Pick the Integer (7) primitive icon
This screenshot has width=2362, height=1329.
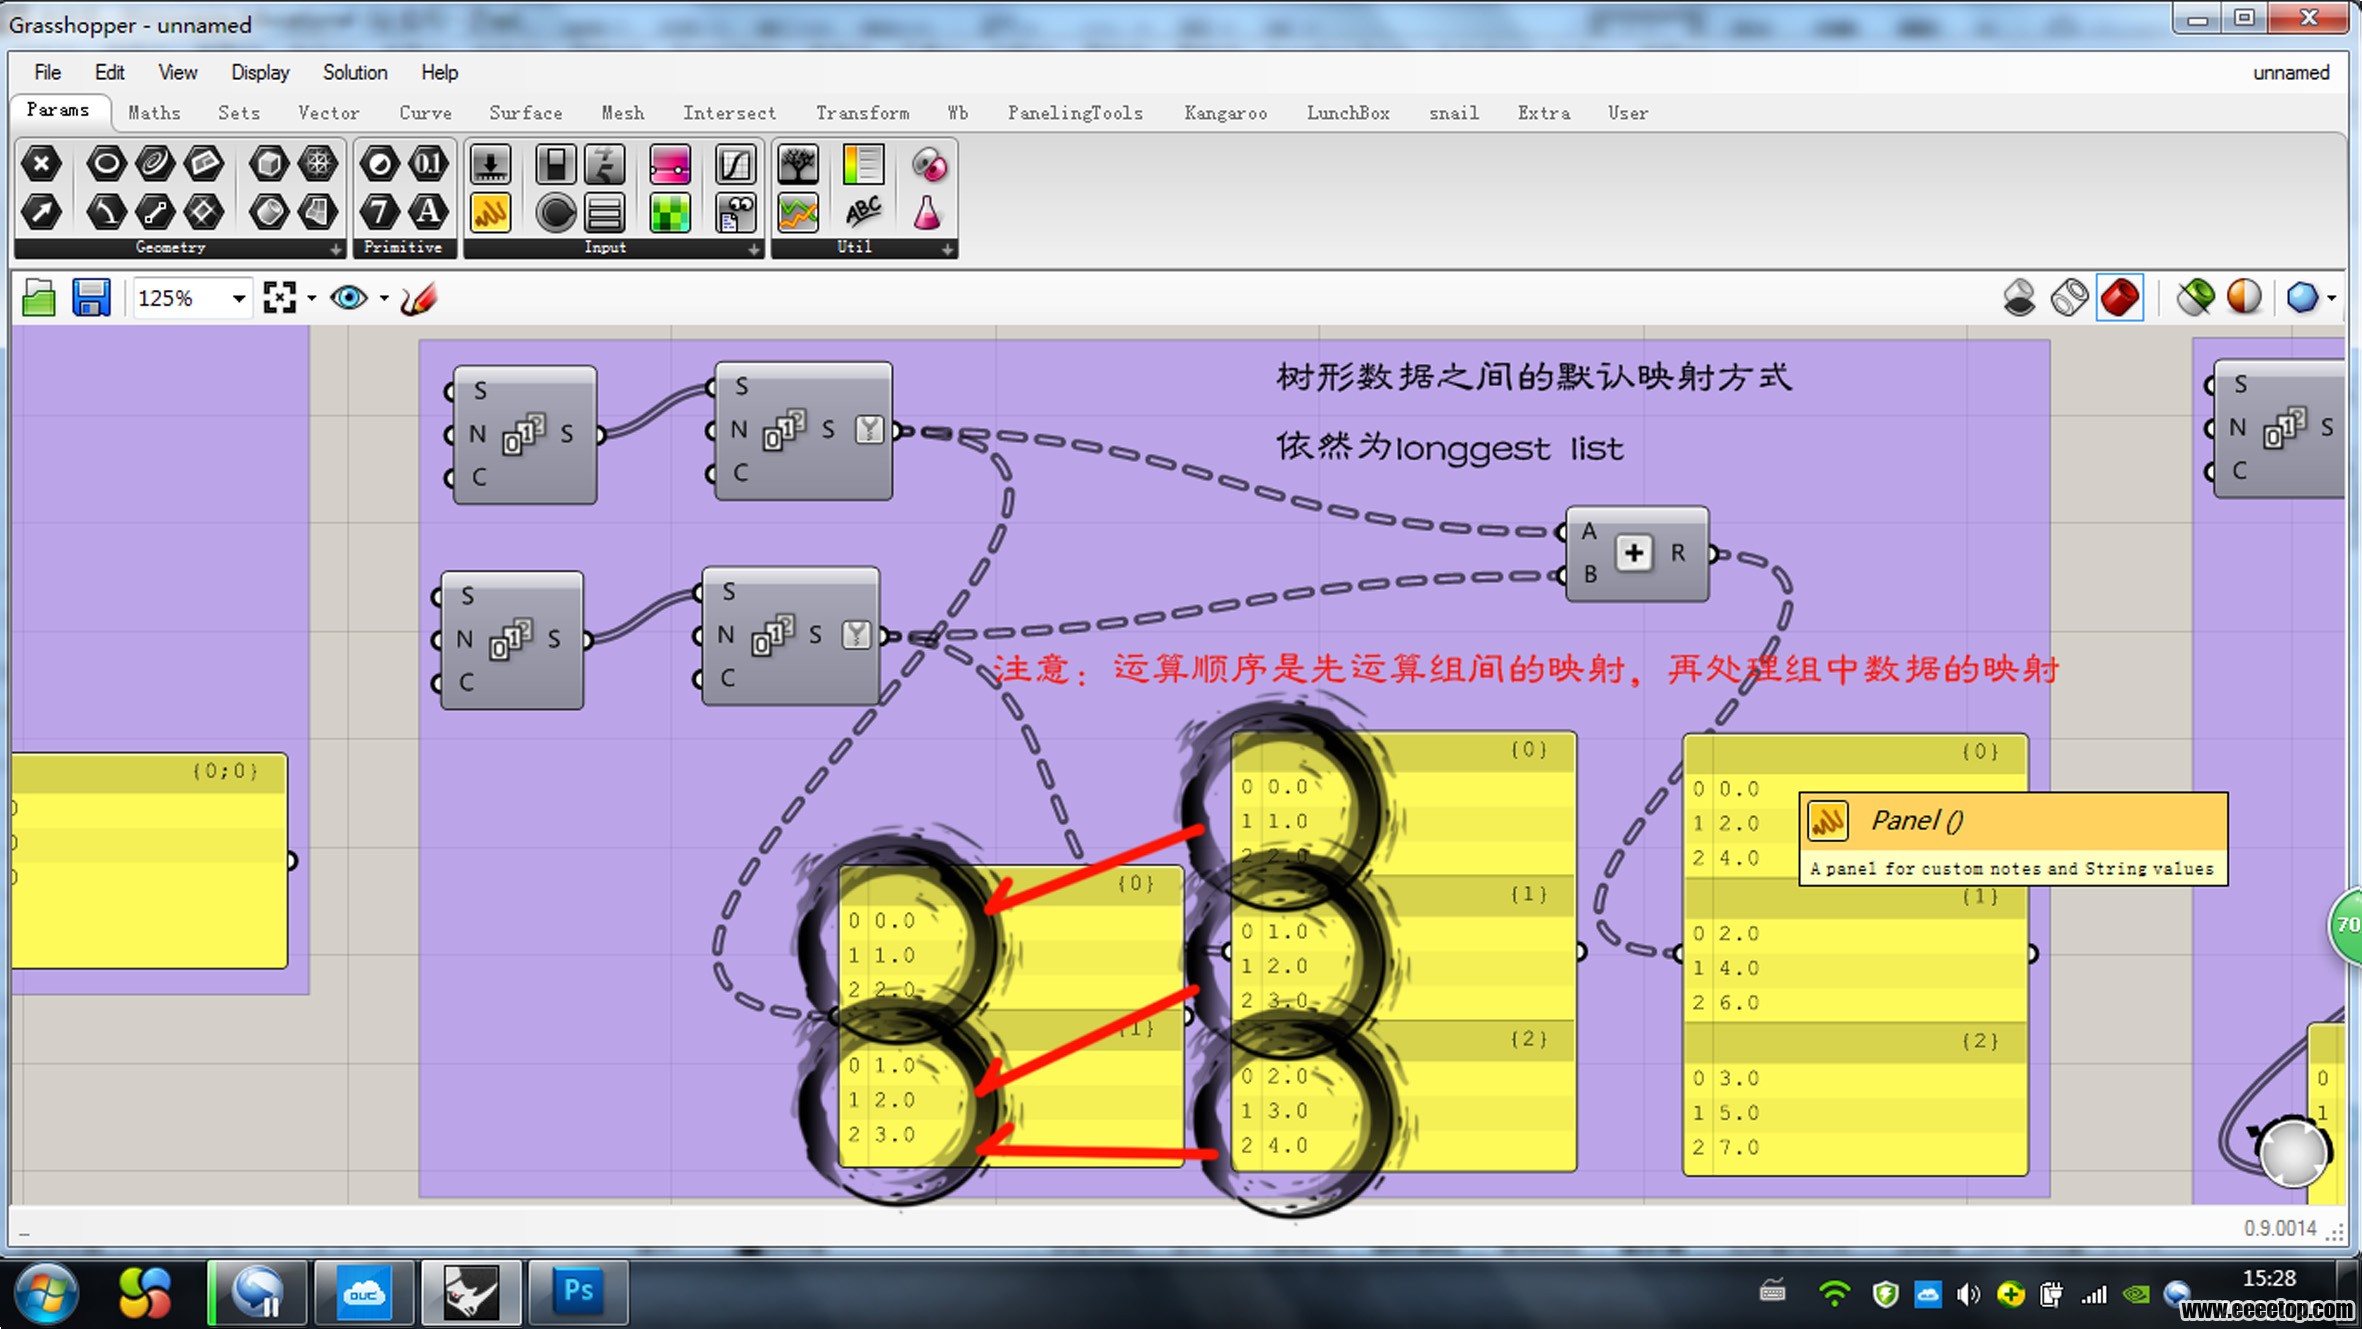[x=379, y=211]
